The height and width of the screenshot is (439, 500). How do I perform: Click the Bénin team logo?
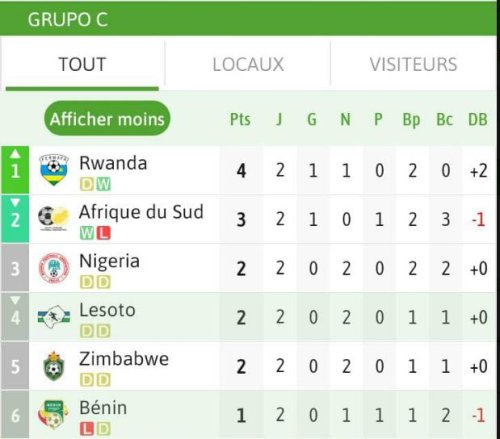pyautogui.click(x=54, y=415)
